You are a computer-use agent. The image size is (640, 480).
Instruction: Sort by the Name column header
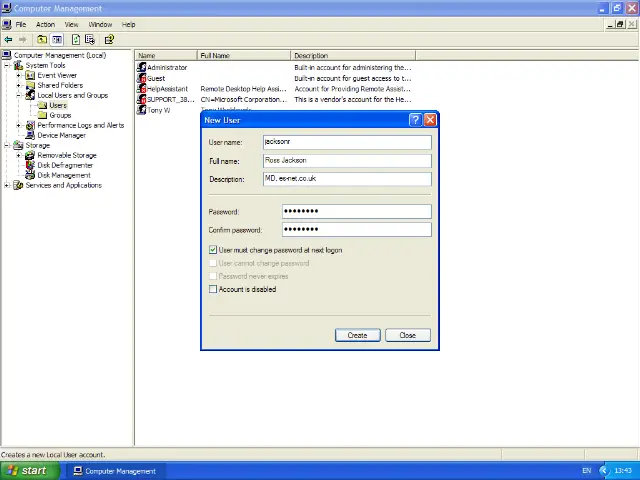(x=167, y=56)
